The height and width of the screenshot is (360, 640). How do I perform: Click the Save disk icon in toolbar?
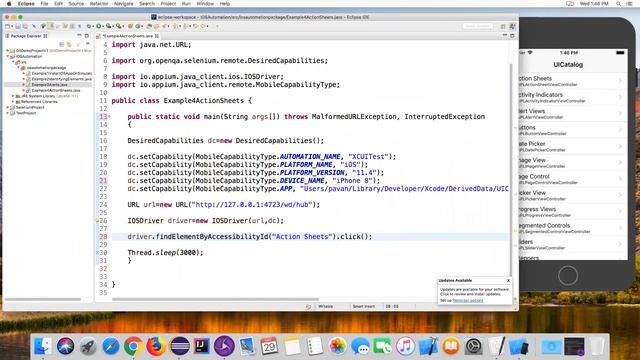(x=18, y=26)
